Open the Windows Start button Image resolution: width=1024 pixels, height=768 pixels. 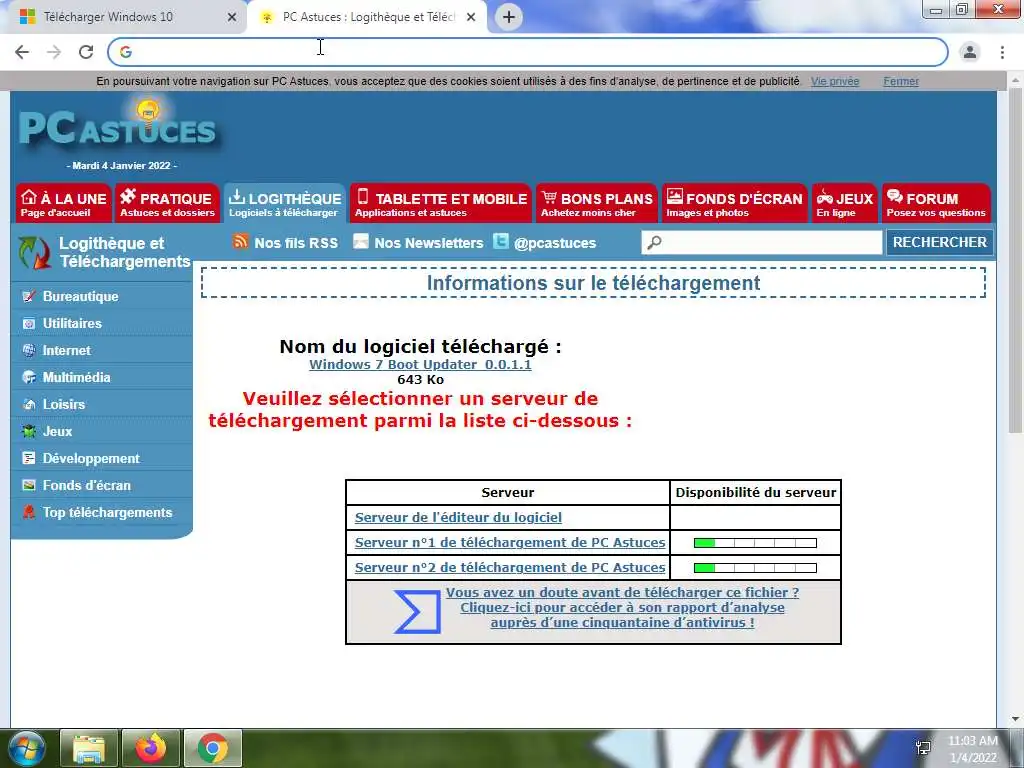[26, 748]
